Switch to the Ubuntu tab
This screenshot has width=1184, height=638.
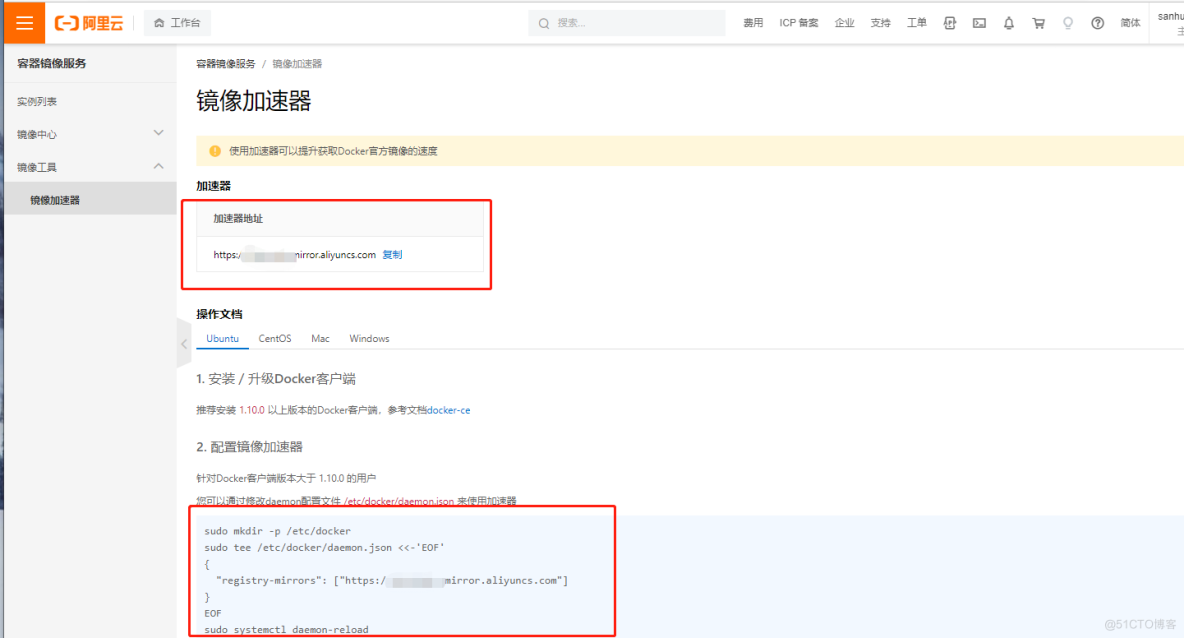point(223,338)
